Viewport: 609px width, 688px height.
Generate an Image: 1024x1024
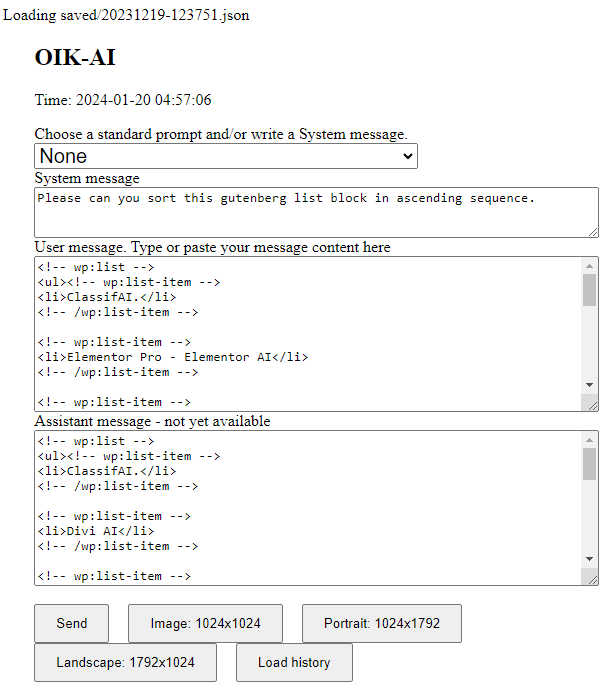[x=205, y=623]
